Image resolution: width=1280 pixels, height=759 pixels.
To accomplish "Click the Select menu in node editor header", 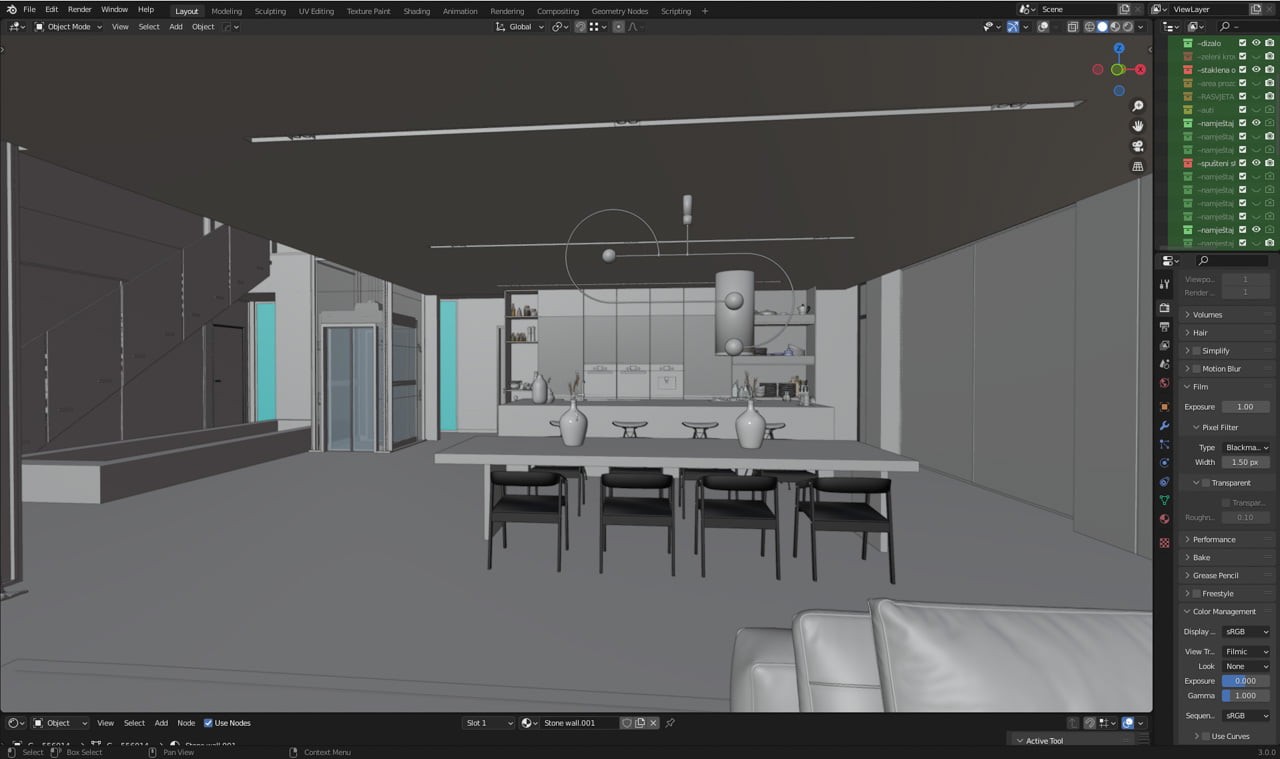I will click(134, 723).
